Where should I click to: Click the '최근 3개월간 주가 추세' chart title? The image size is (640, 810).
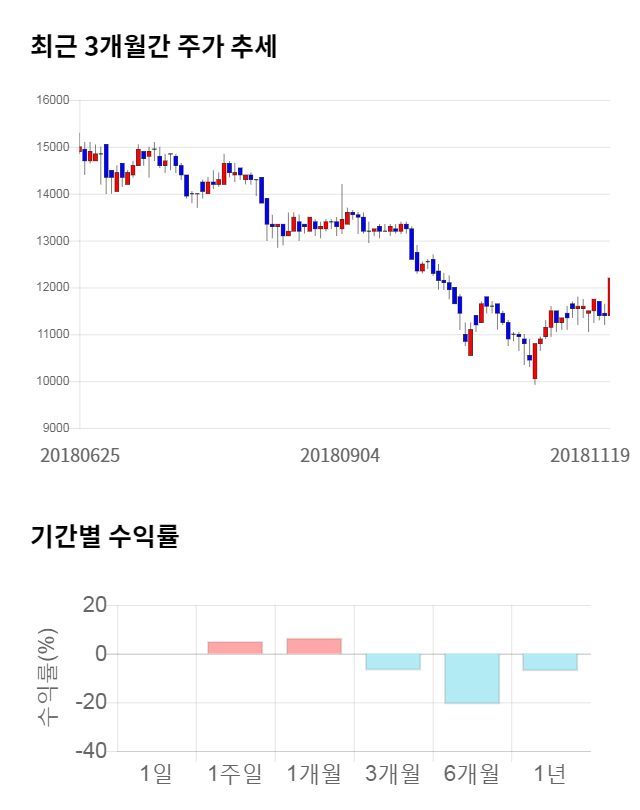click(153, 47)
